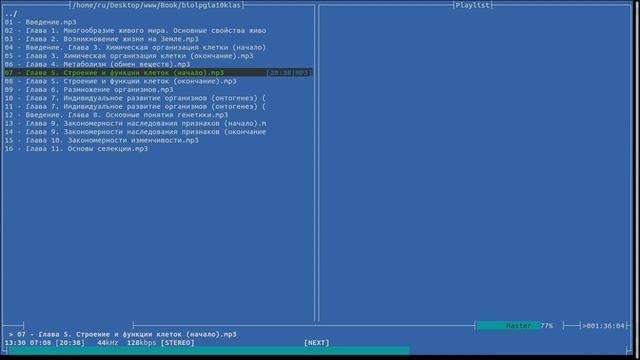Select track 02 Глава 1. Многообразие живого мира
Viewport: 640px width, 360px height.
(x=135, y=31)
